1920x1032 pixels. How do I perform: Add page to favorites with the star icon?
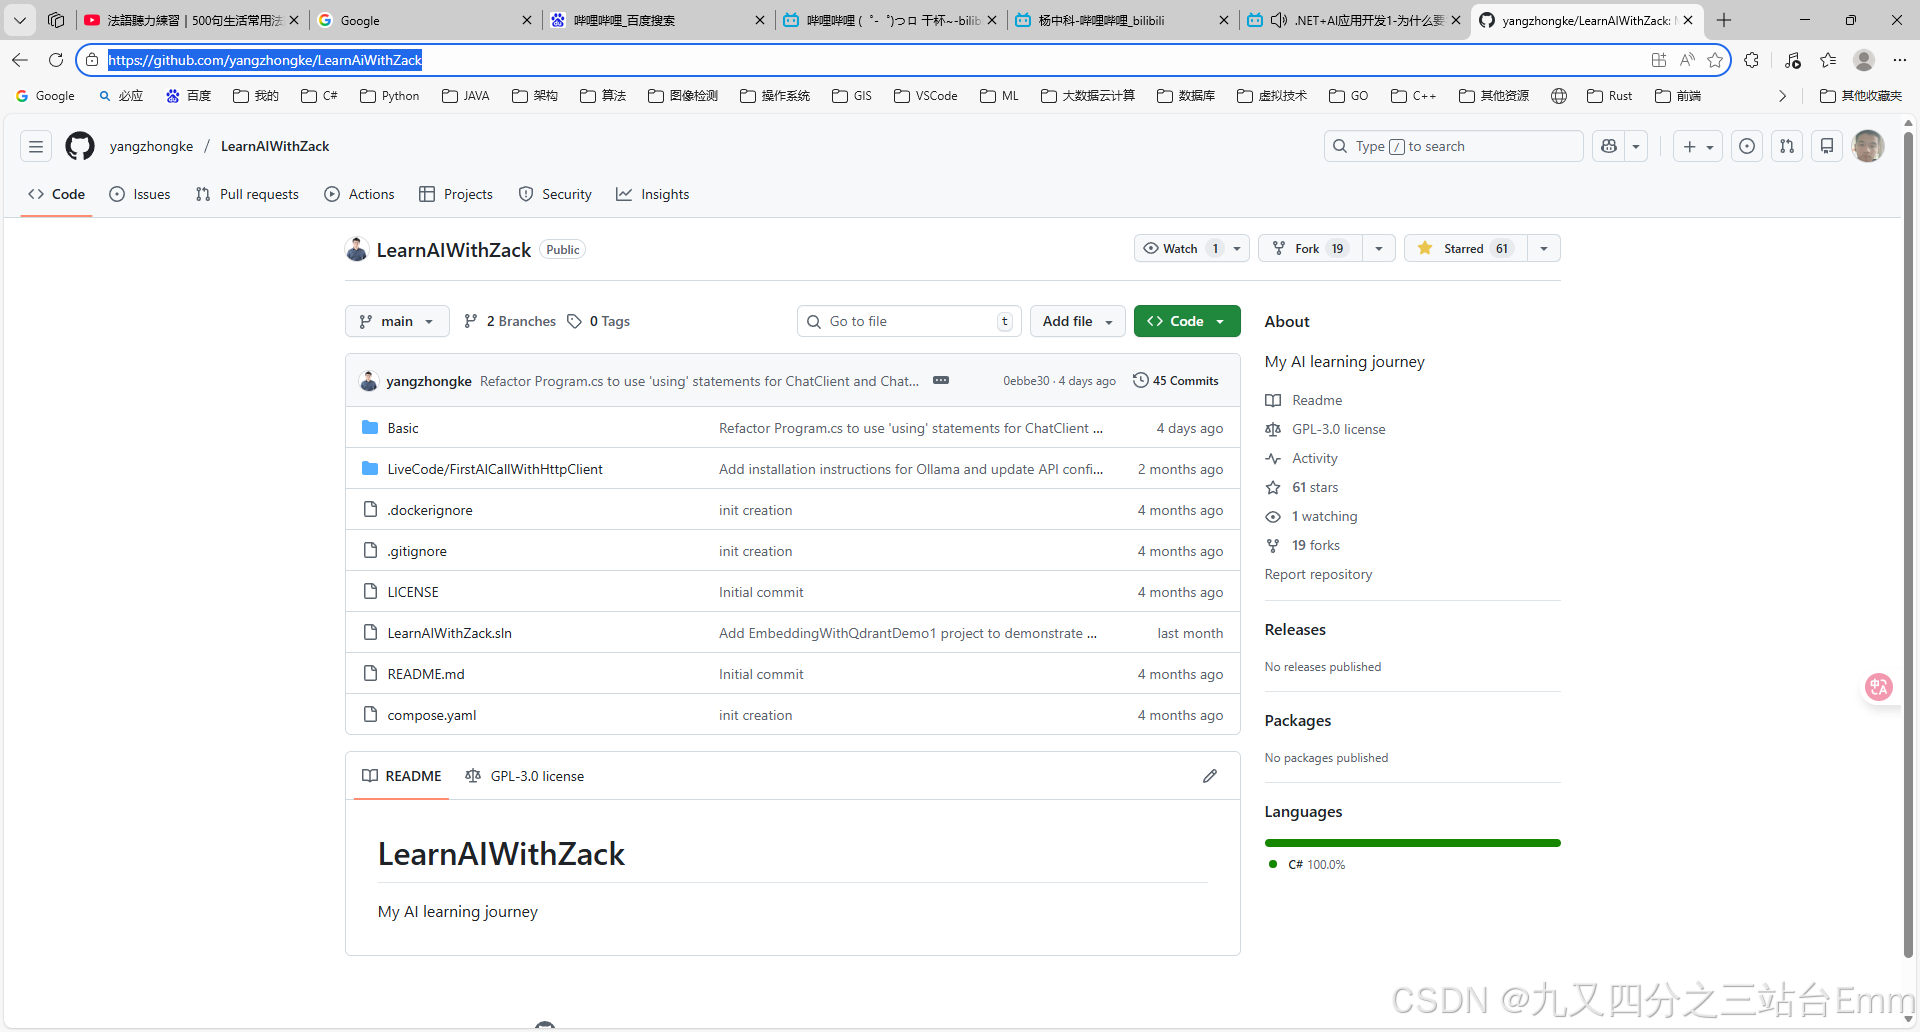pos(1715,60)
